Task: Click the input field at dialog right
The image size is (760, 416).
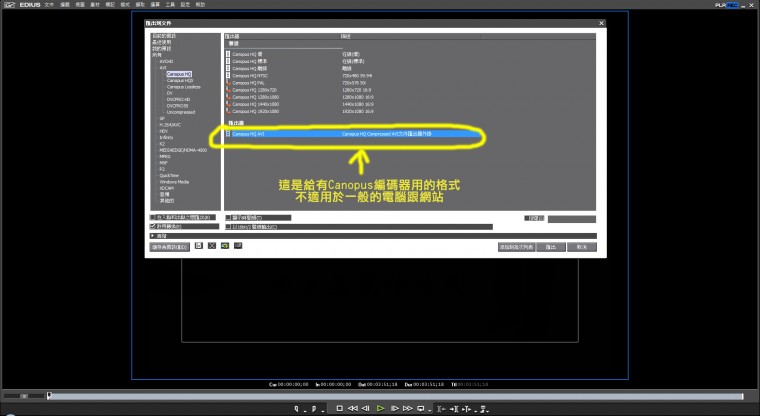Action: 571,219
